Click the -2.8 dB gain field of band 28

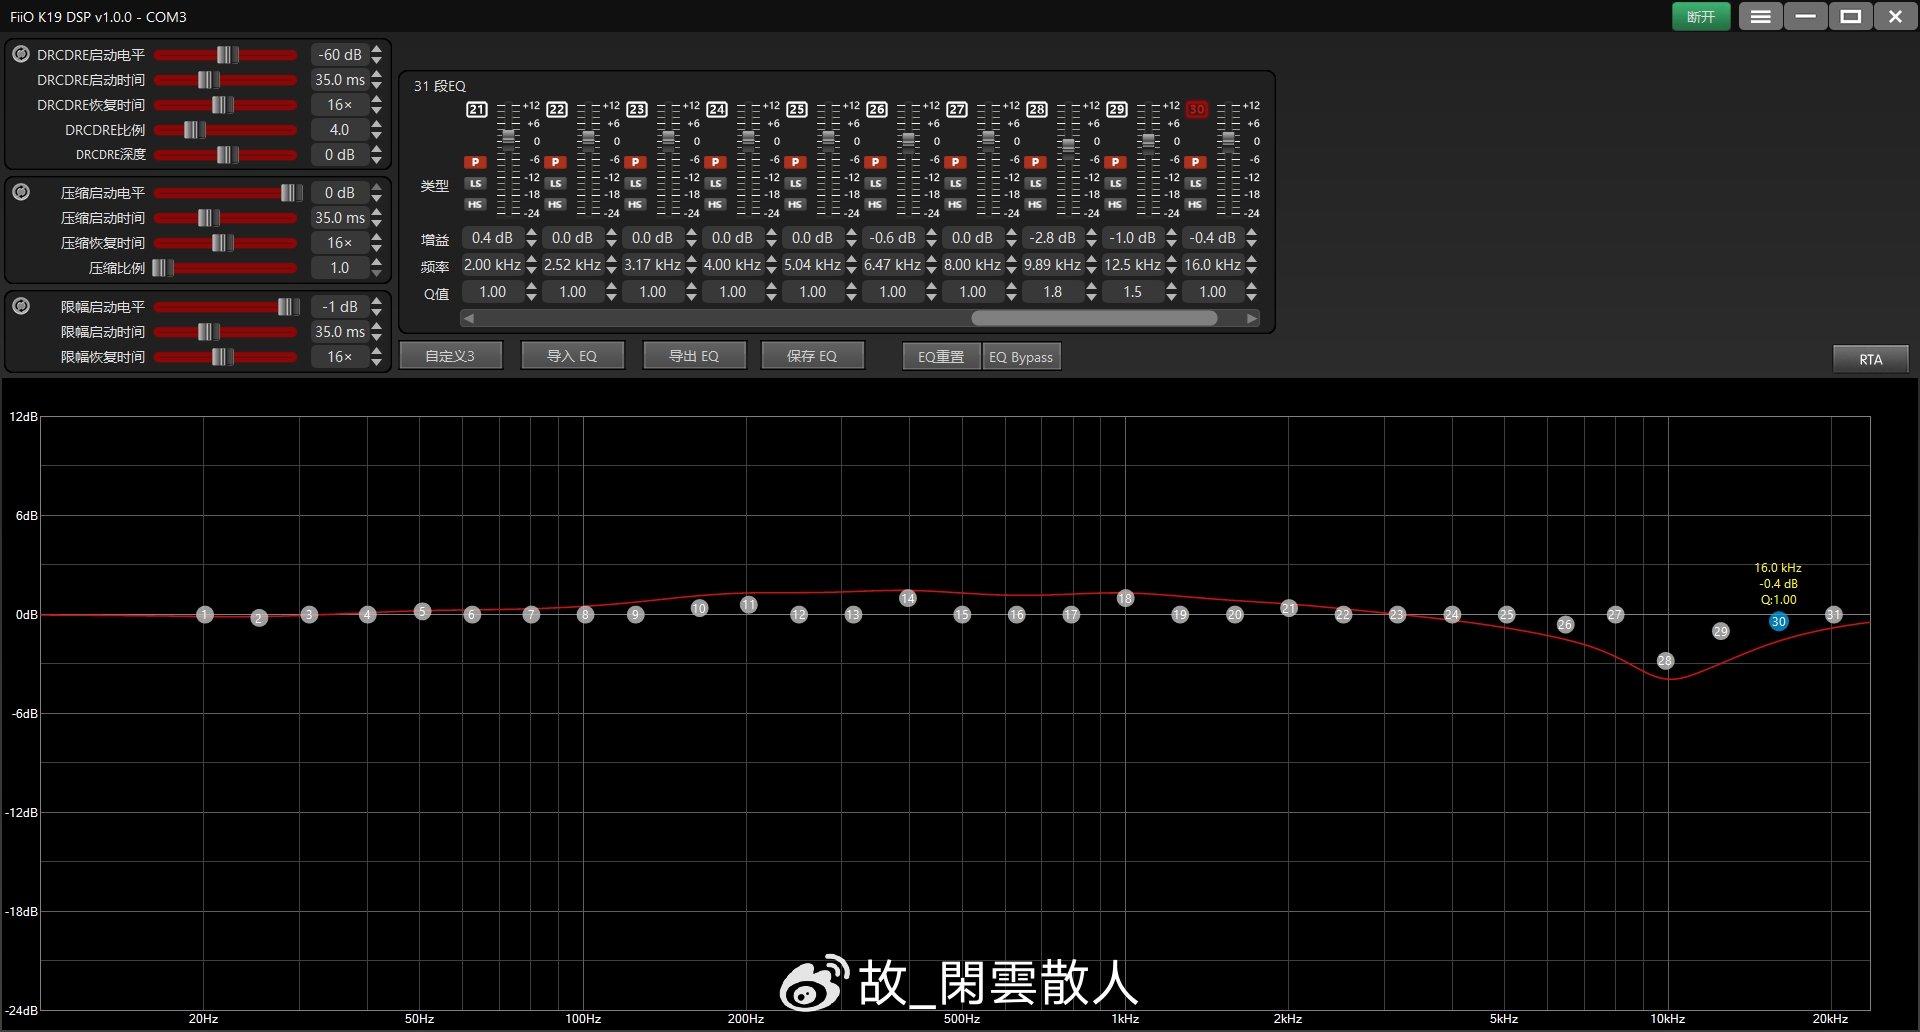tap(1052, 238)
